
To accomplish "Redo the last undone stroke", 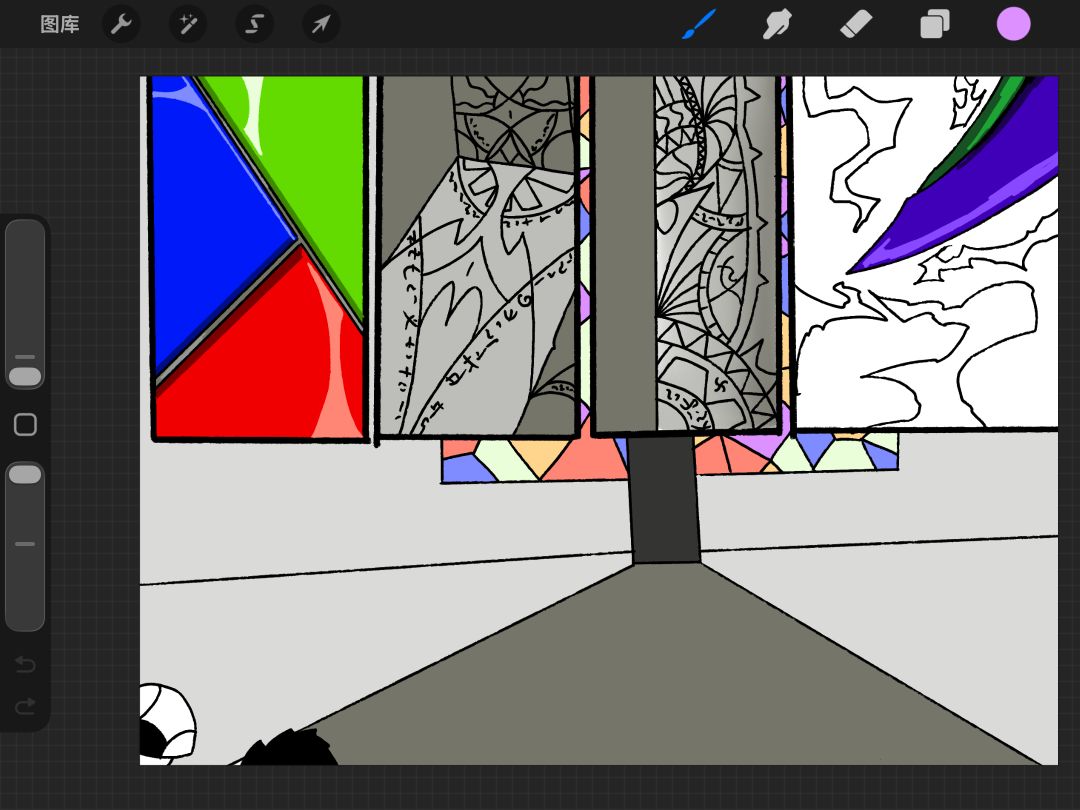I will pyautogui.click(x=25, y=706).
